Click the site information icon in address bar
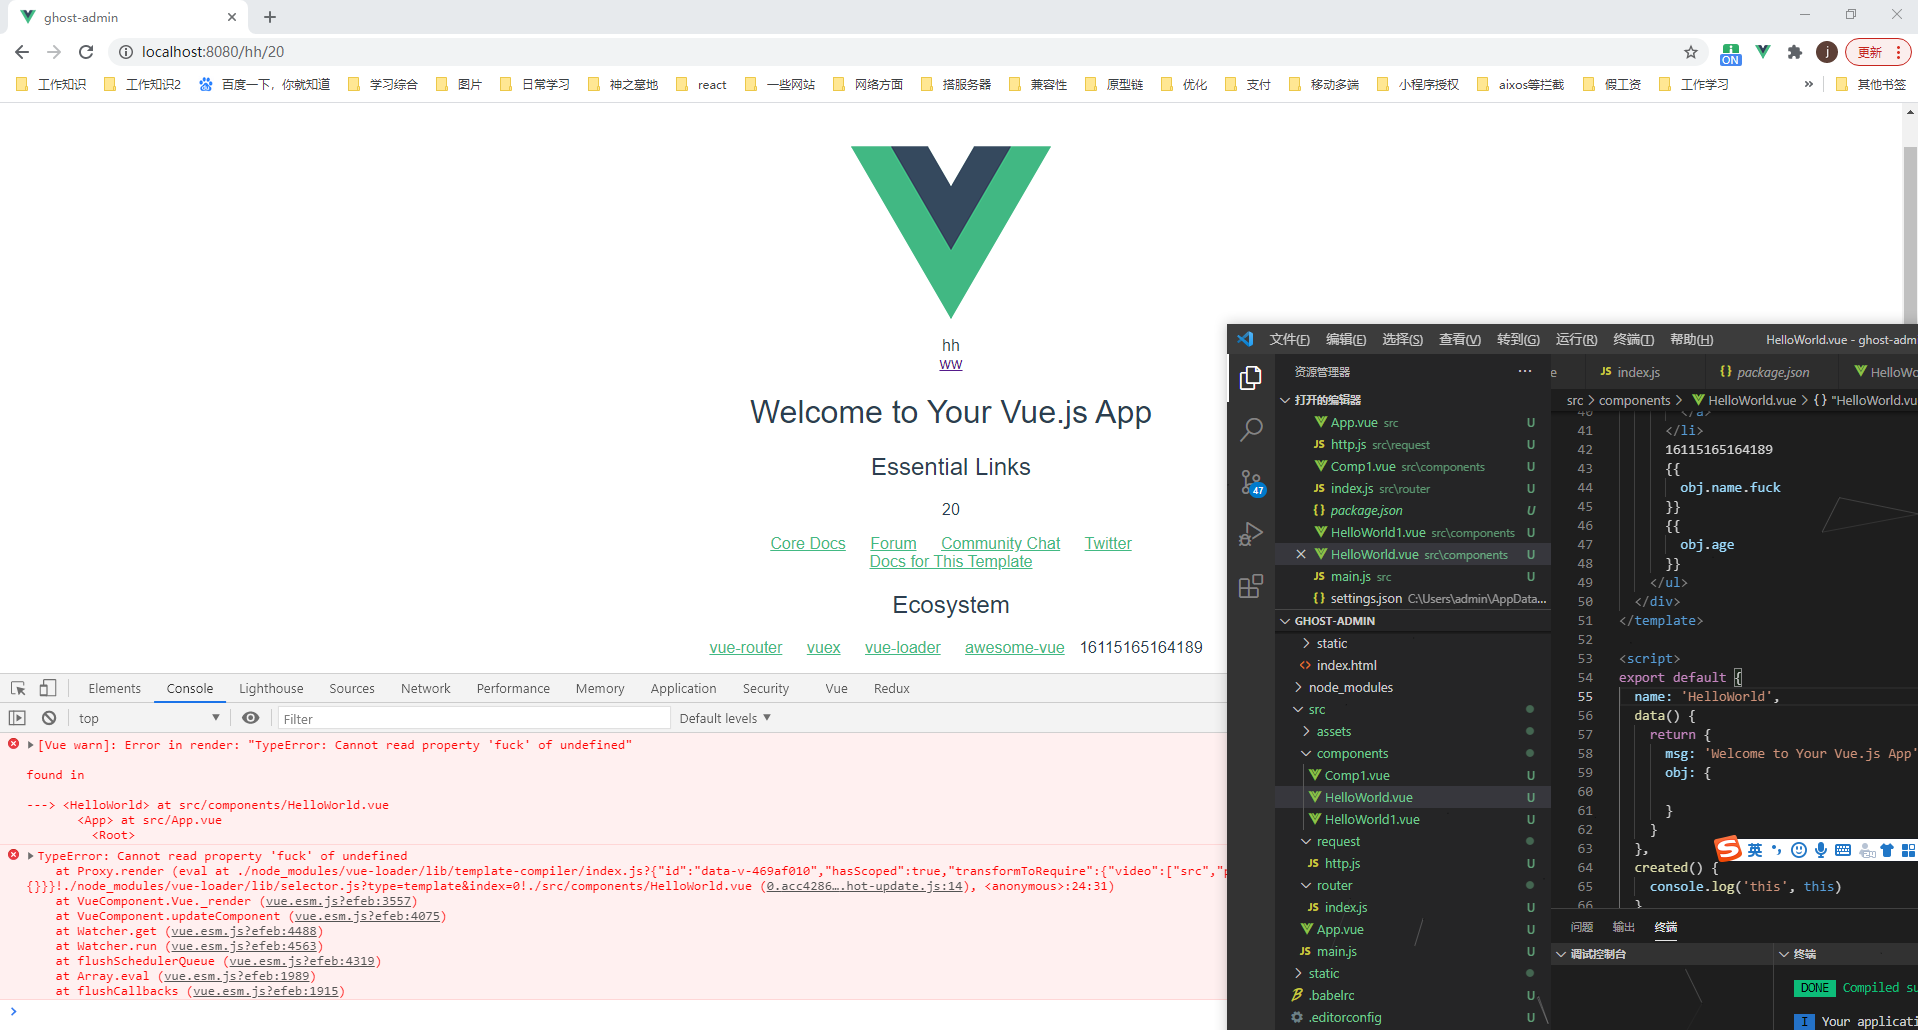 tap(126, 52)
